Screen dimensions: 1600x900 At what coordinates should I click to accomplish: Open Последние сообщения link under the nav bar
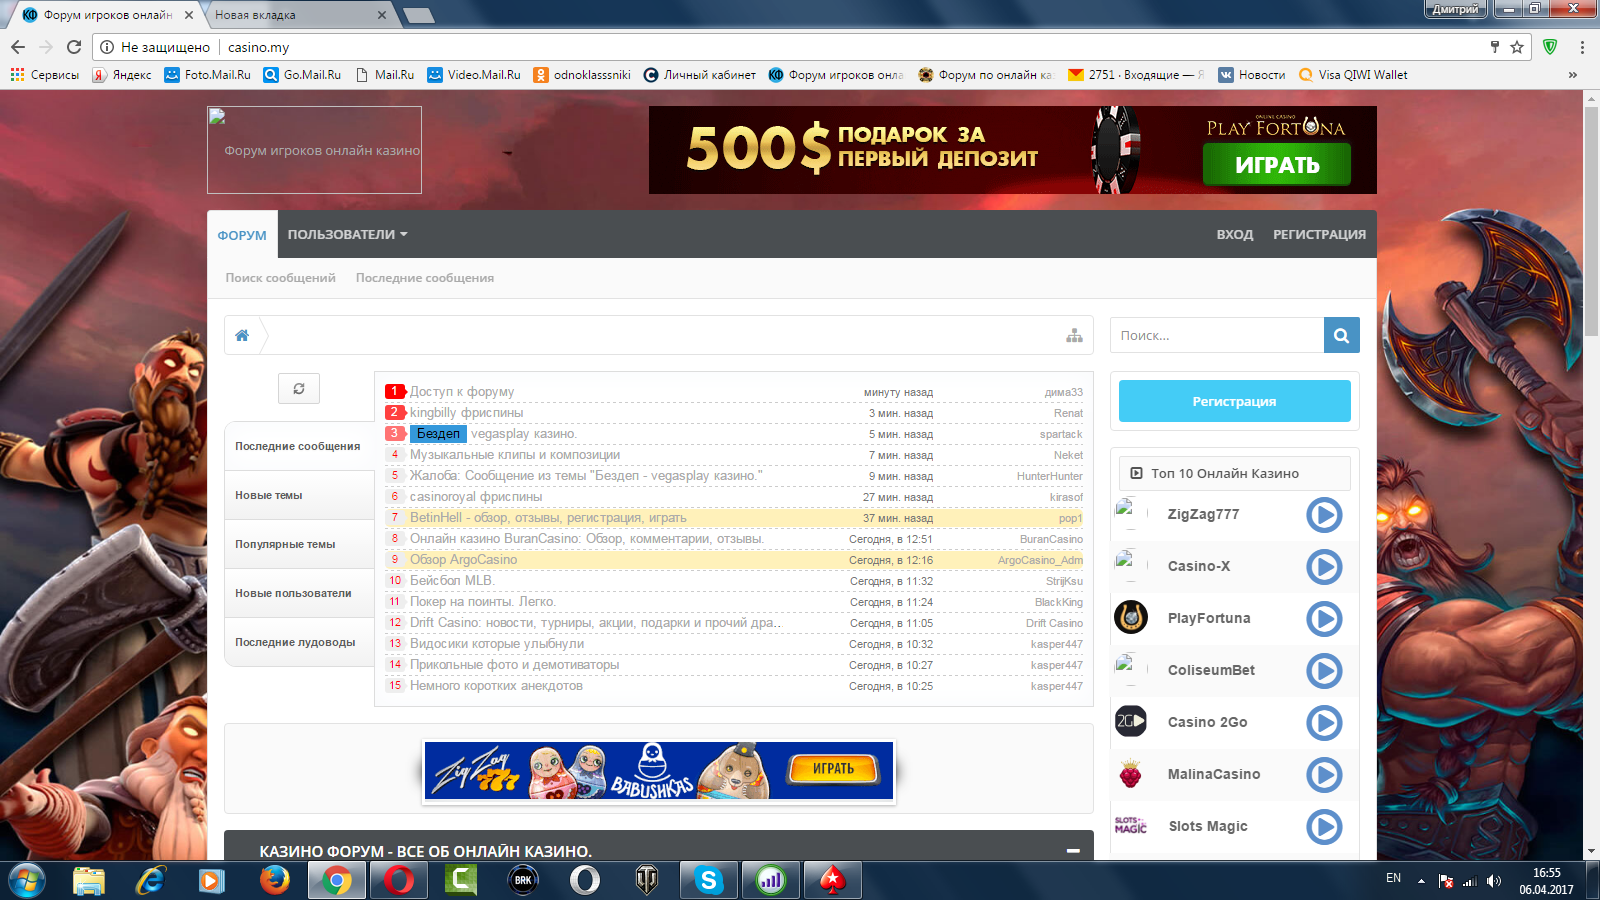click(425, 278)
